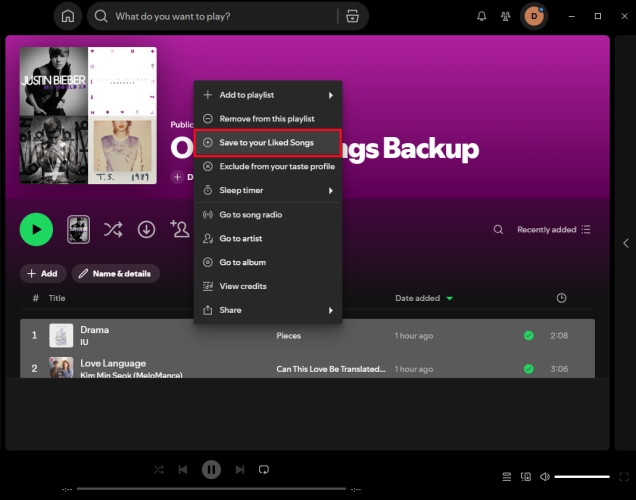Open Can This Love Be Translated album link
636x500 pixels.
pyautogui.click(x=331, y=369)
